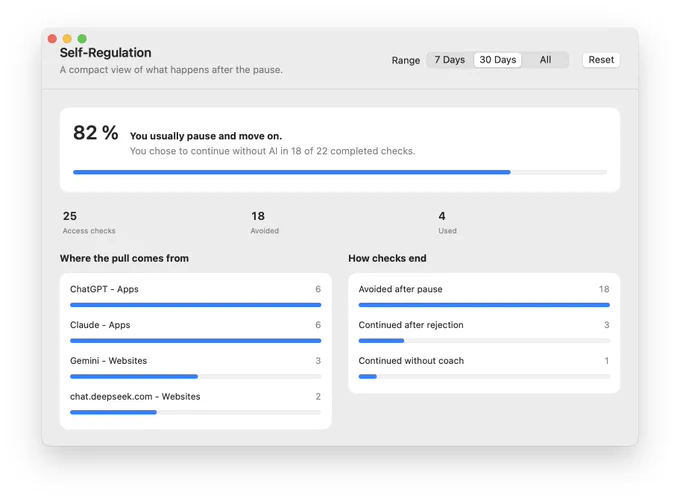Minimize the window with the yellow button
This screenshot has height=501, width=680.
[x=67, y=39]
